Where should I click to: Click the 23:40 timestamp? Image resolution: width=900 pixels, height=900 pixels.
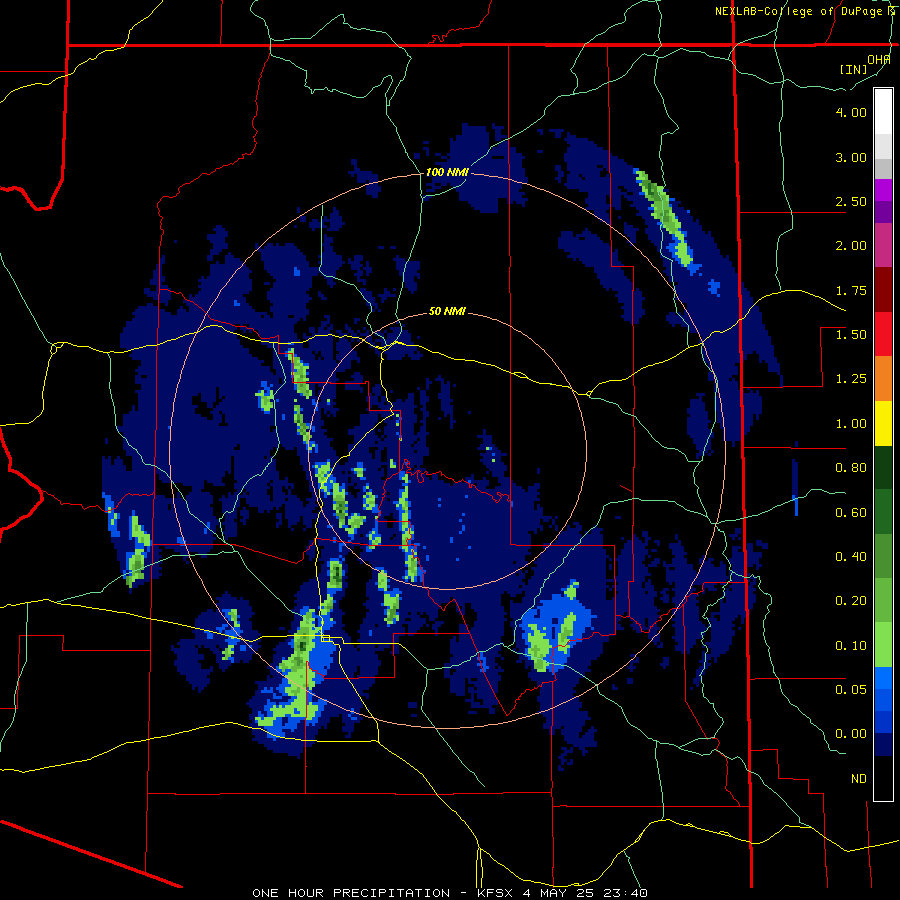626,893
